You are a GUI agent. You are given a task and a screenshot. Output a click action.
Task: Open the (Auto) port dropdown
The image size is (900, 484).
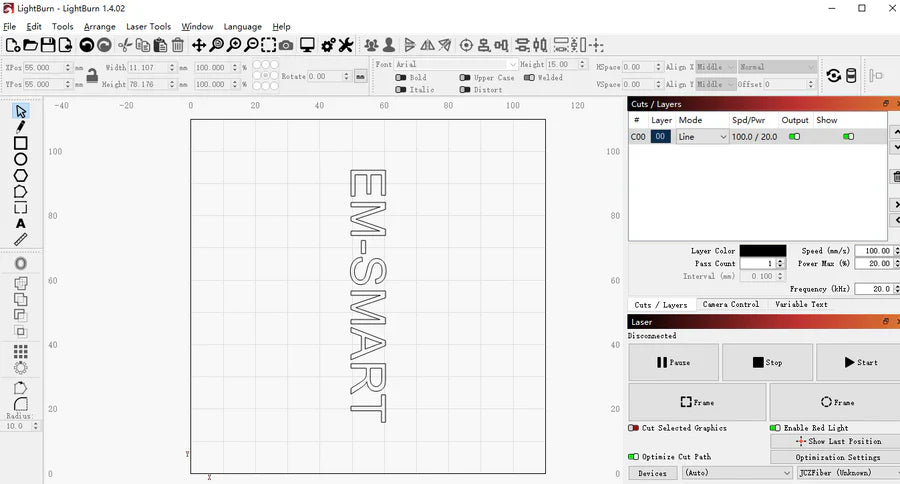pos(738,473)
